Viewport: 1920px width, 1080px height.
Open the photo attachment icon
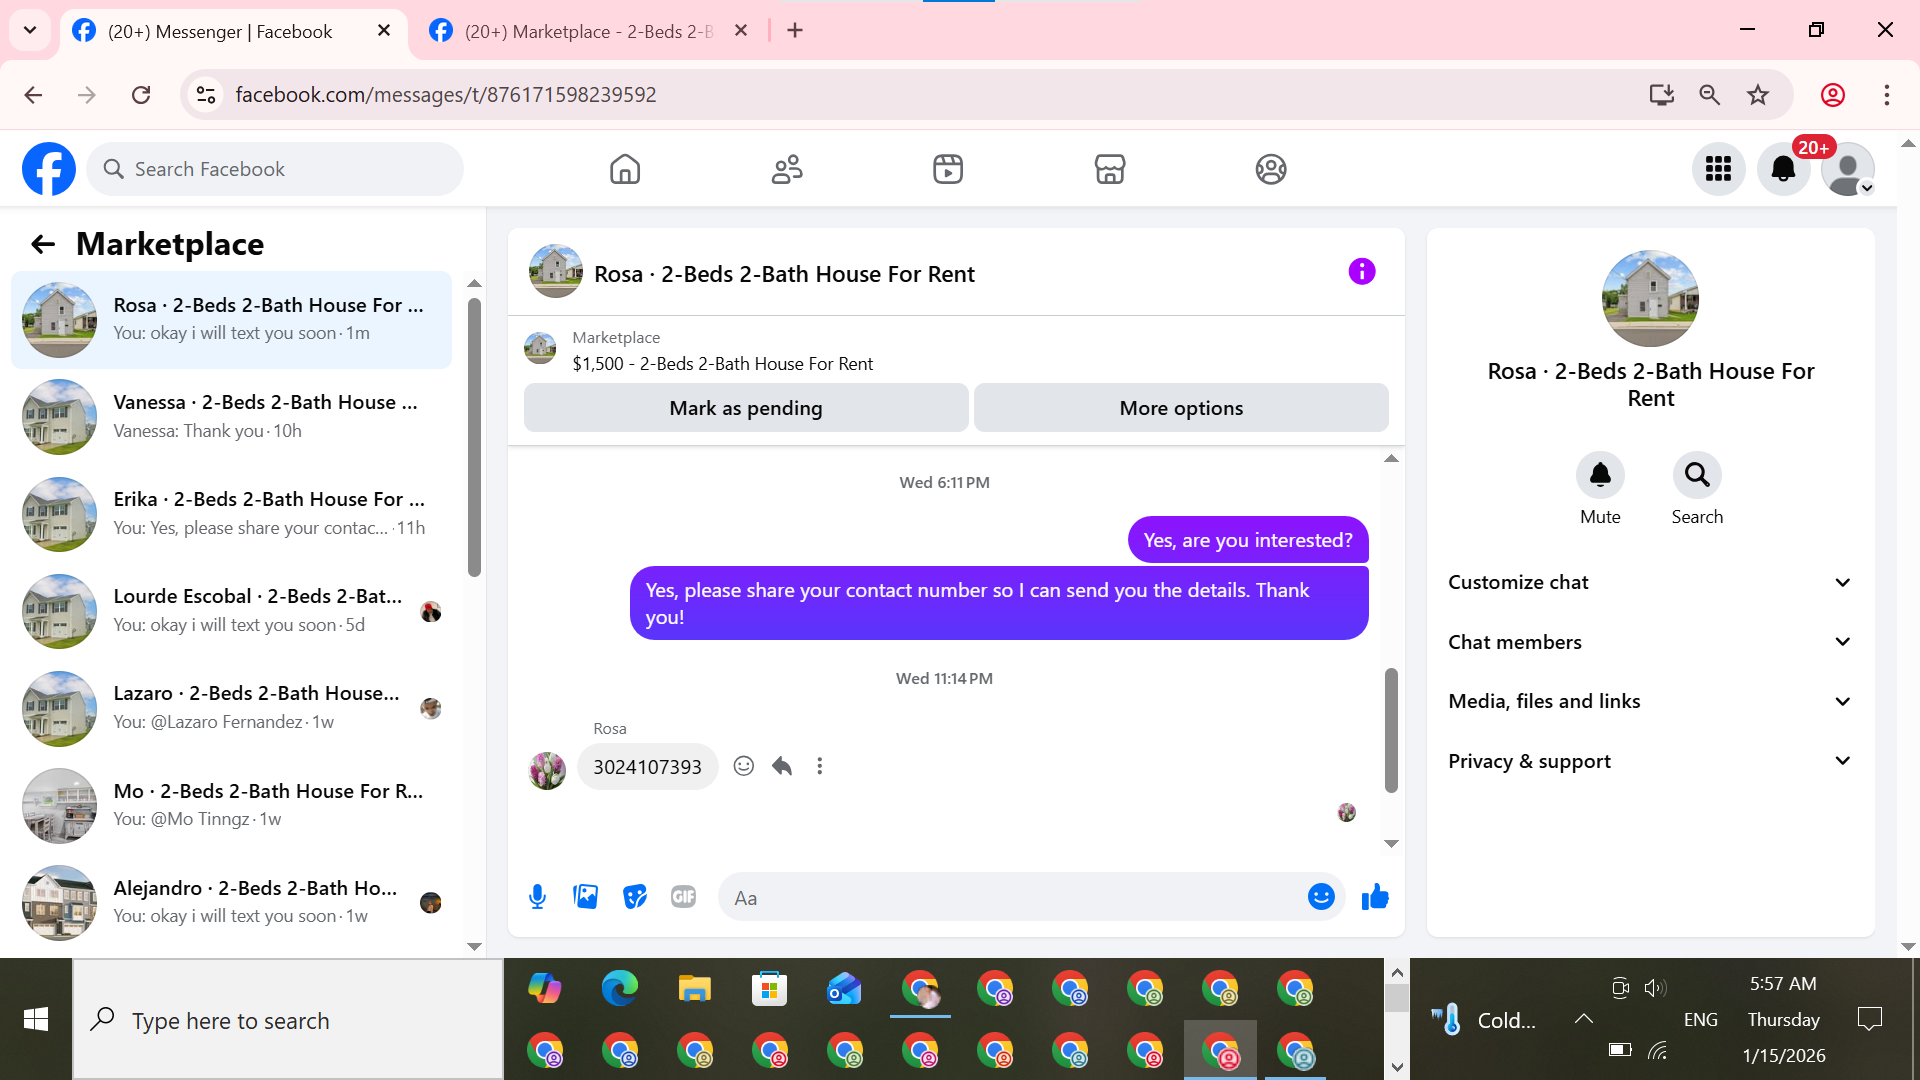585,897
